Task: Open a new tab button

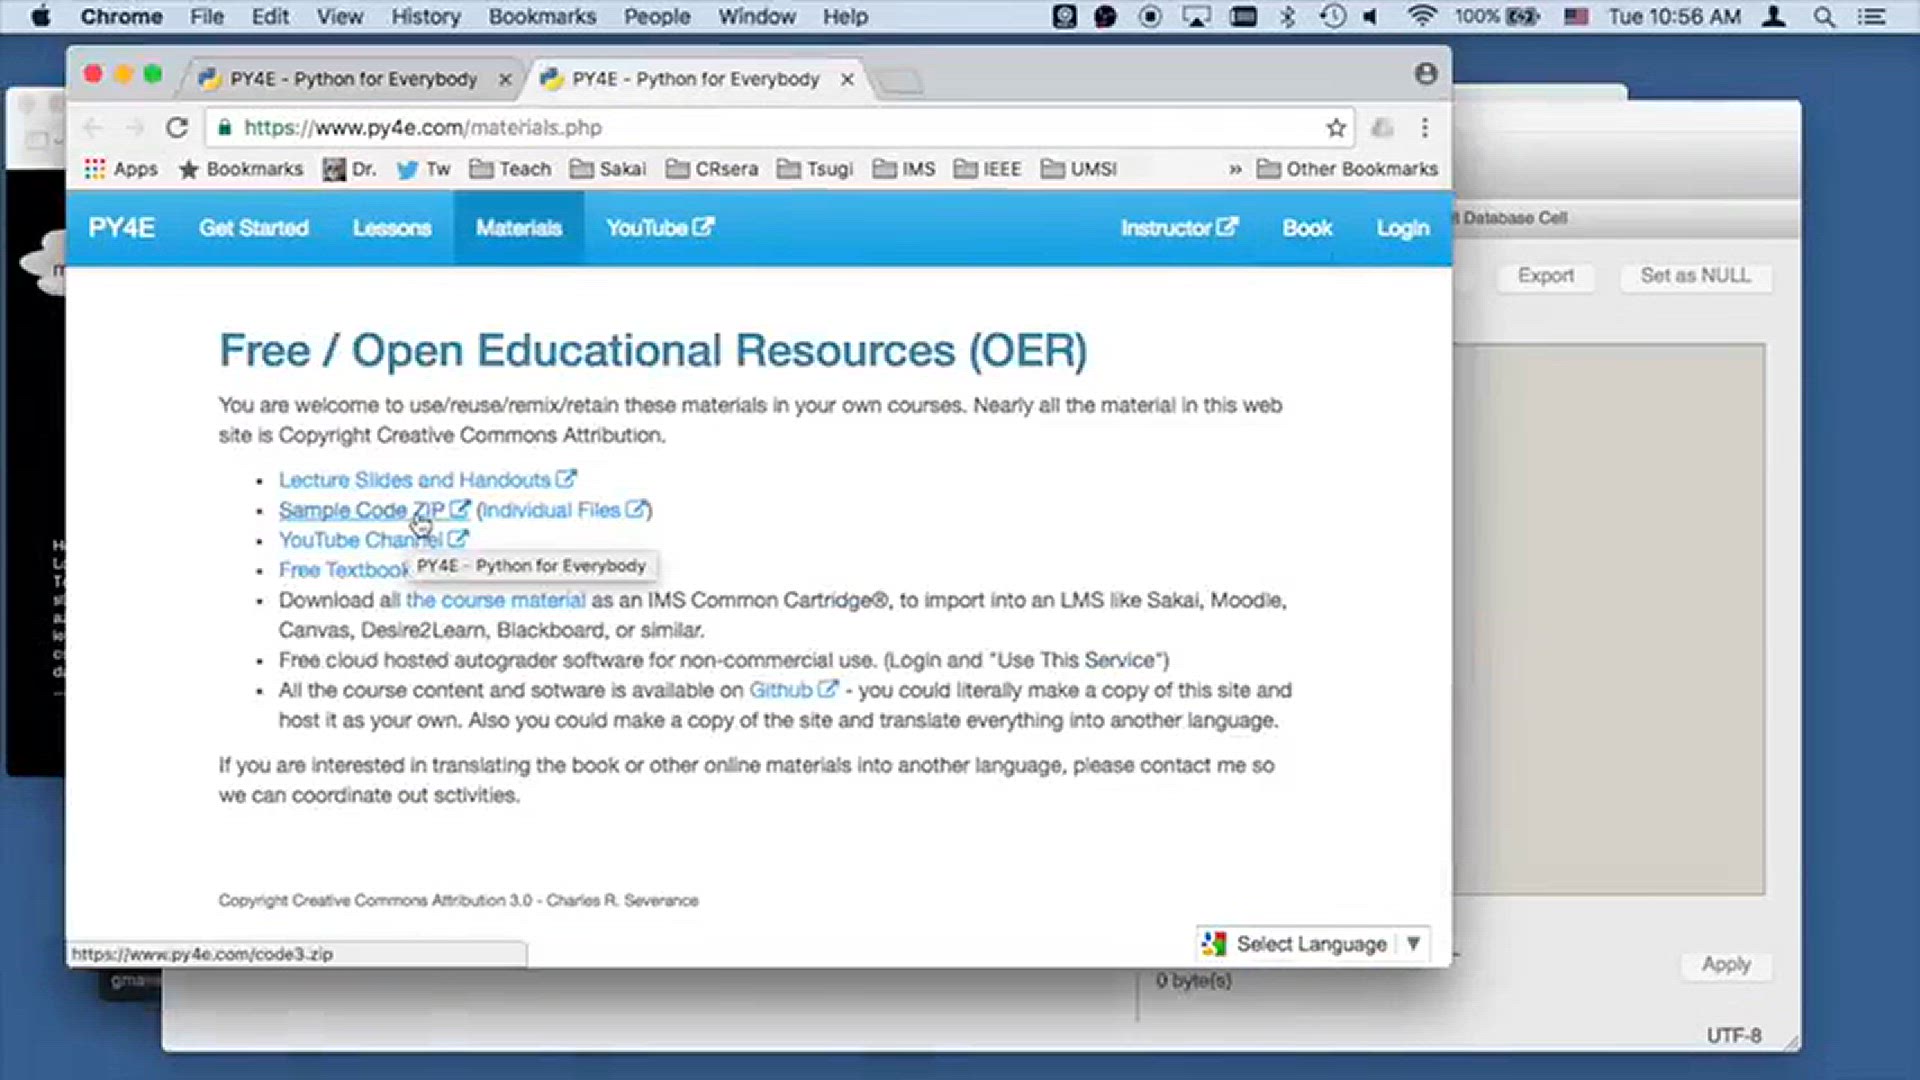Action: pyautogui.click(x=900, y=81)
